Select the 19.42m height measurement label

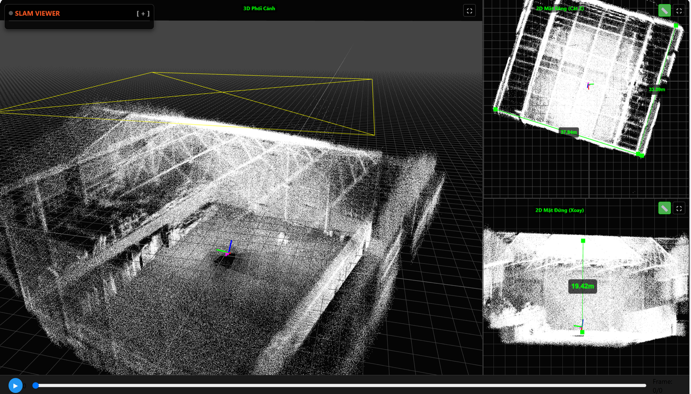pos(583,286)
